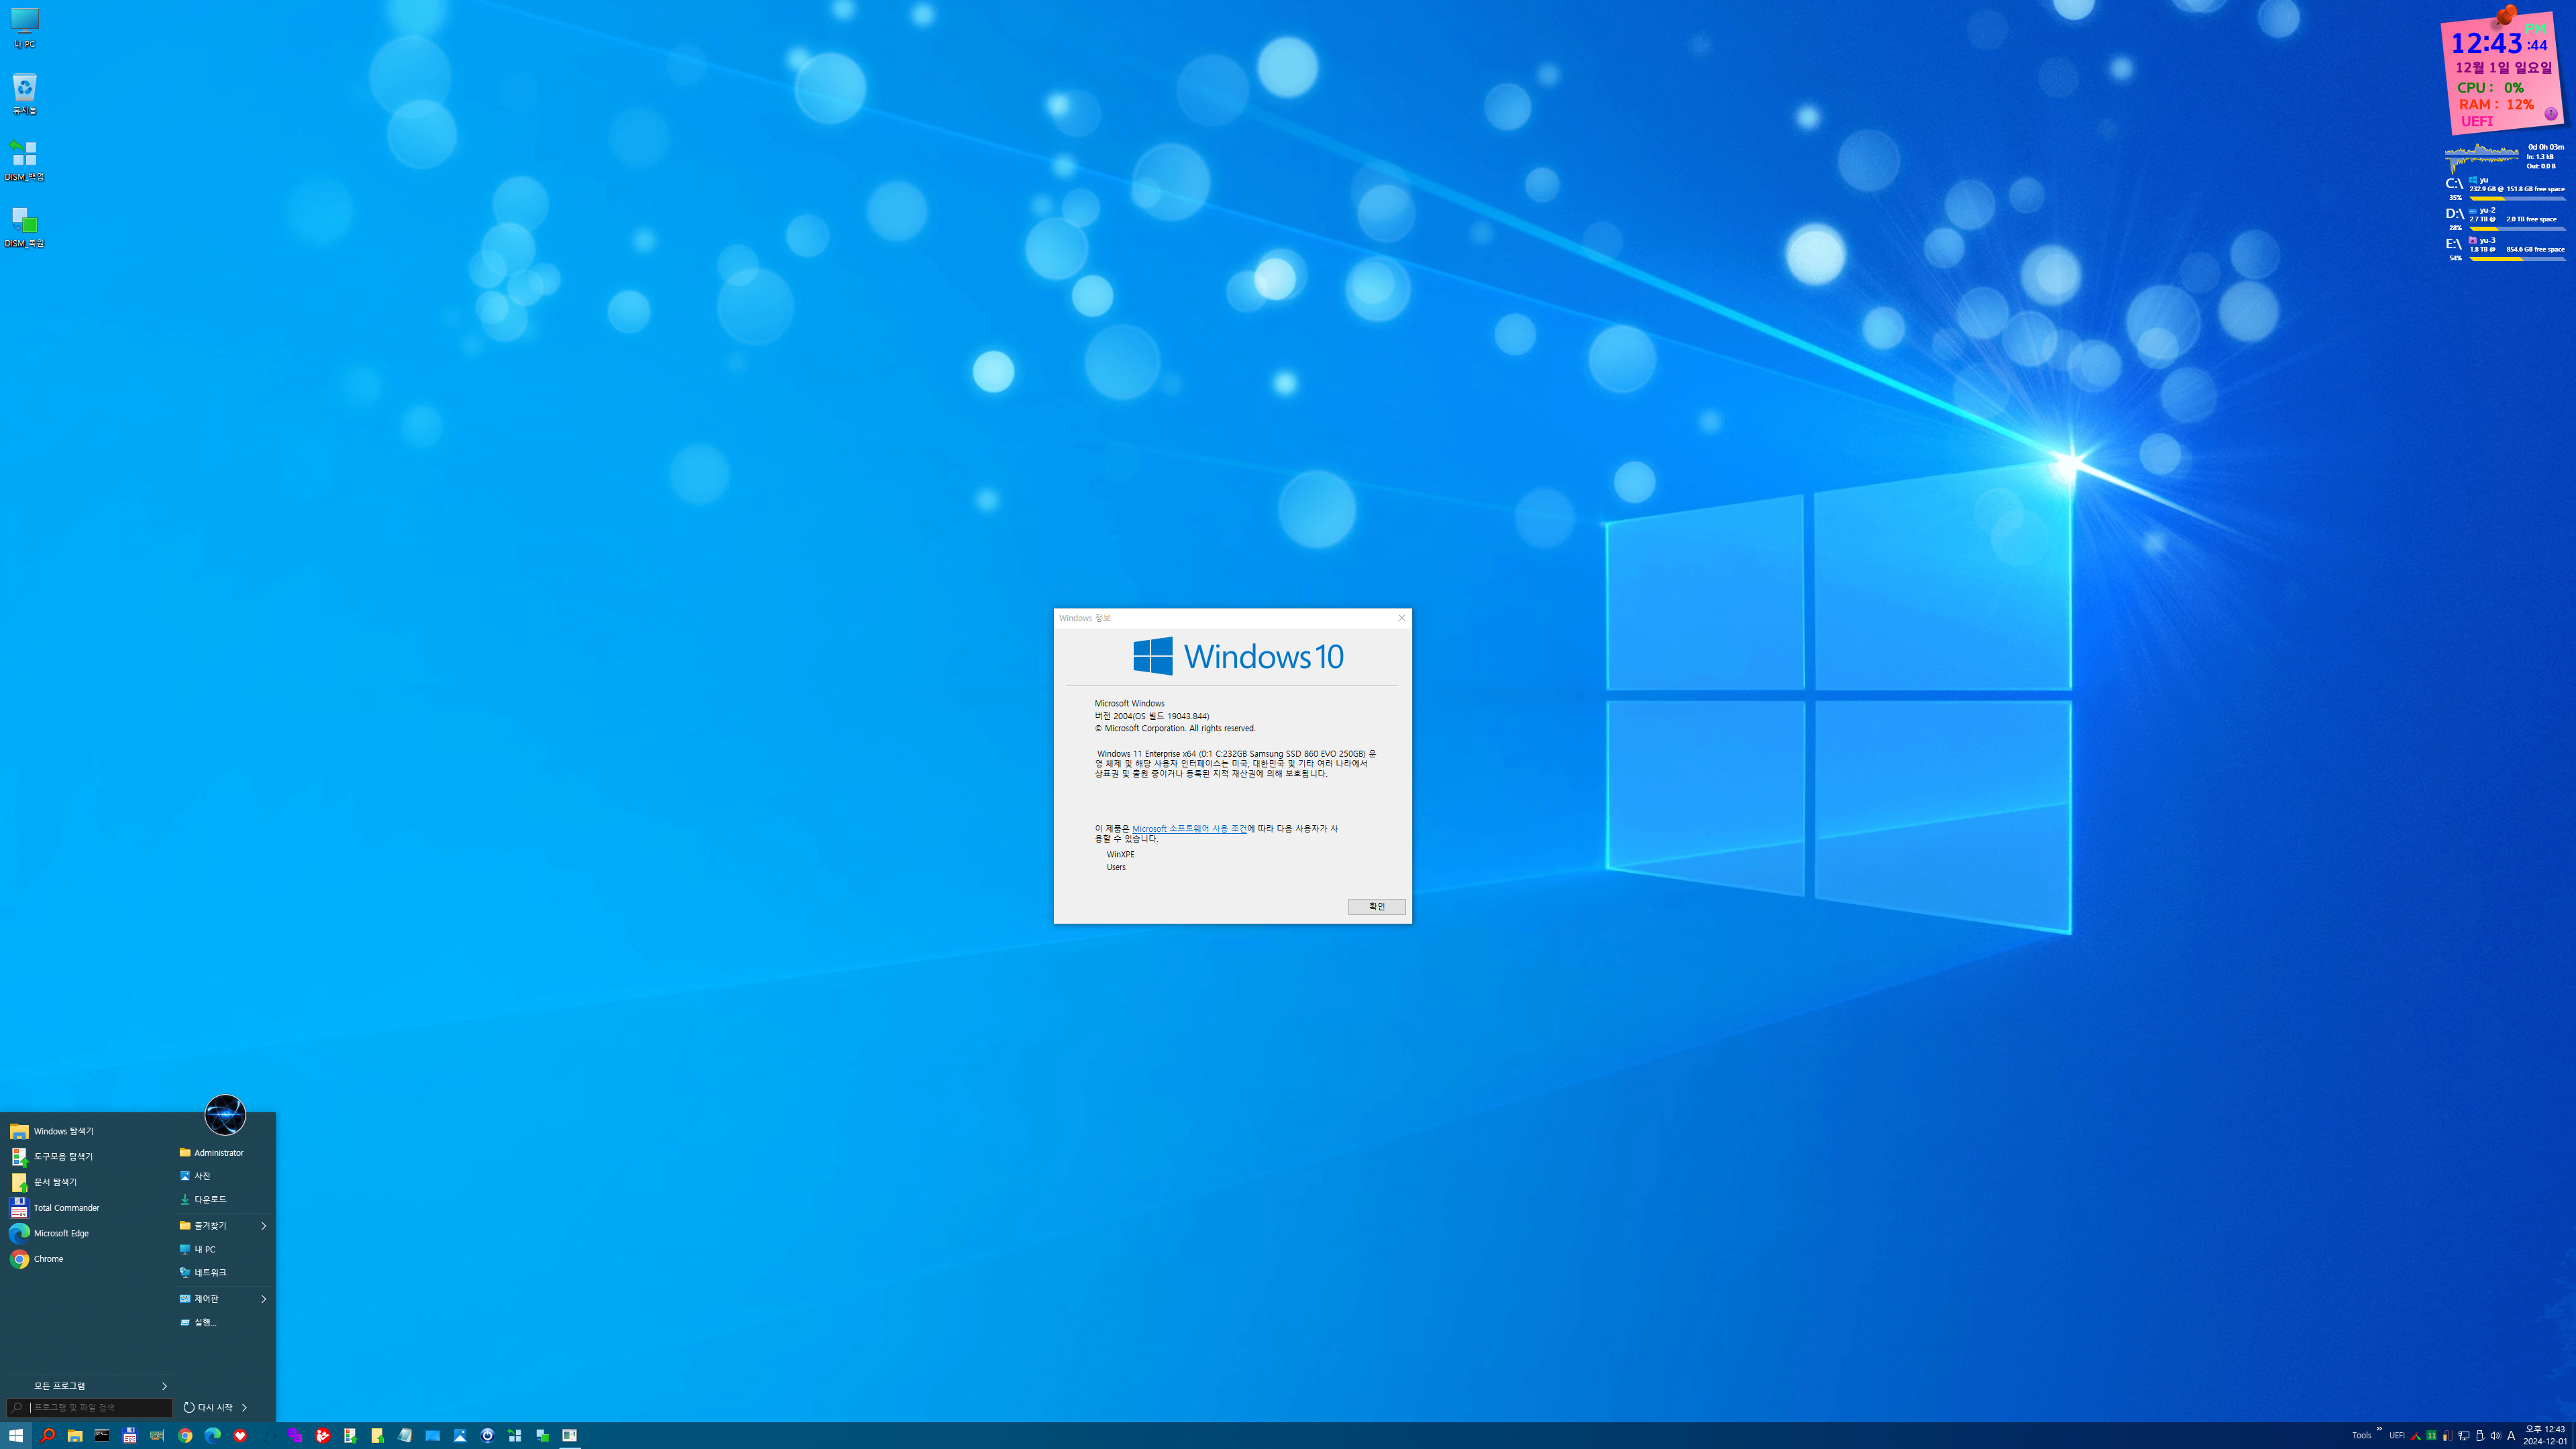Click the red reader icon on taskbar
Screen dimensions: 2576x1449
tap(322, 1435)
